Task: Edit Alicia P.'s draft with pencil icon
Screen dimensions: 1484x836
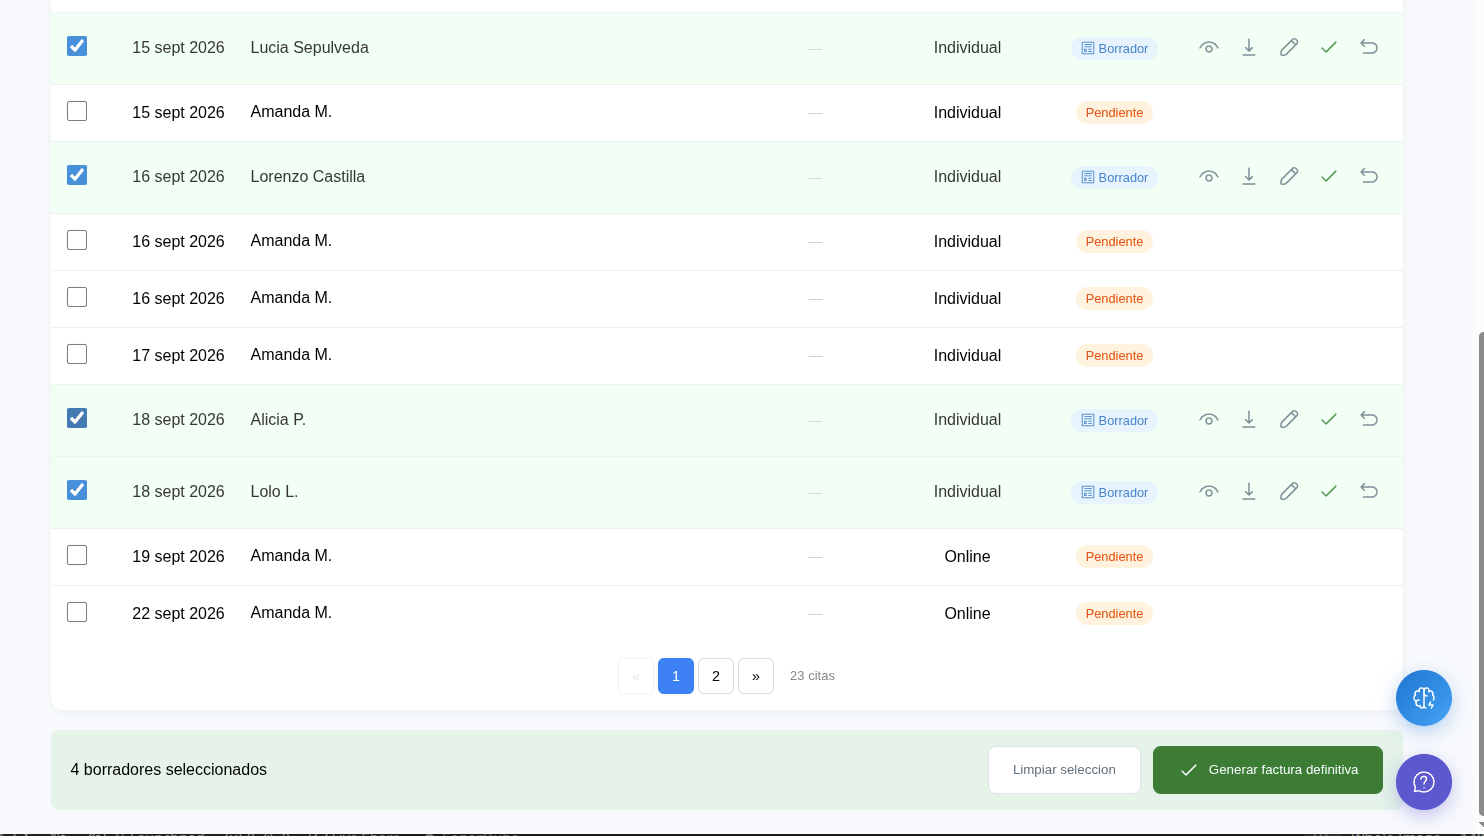Action: pos(1289,419)
